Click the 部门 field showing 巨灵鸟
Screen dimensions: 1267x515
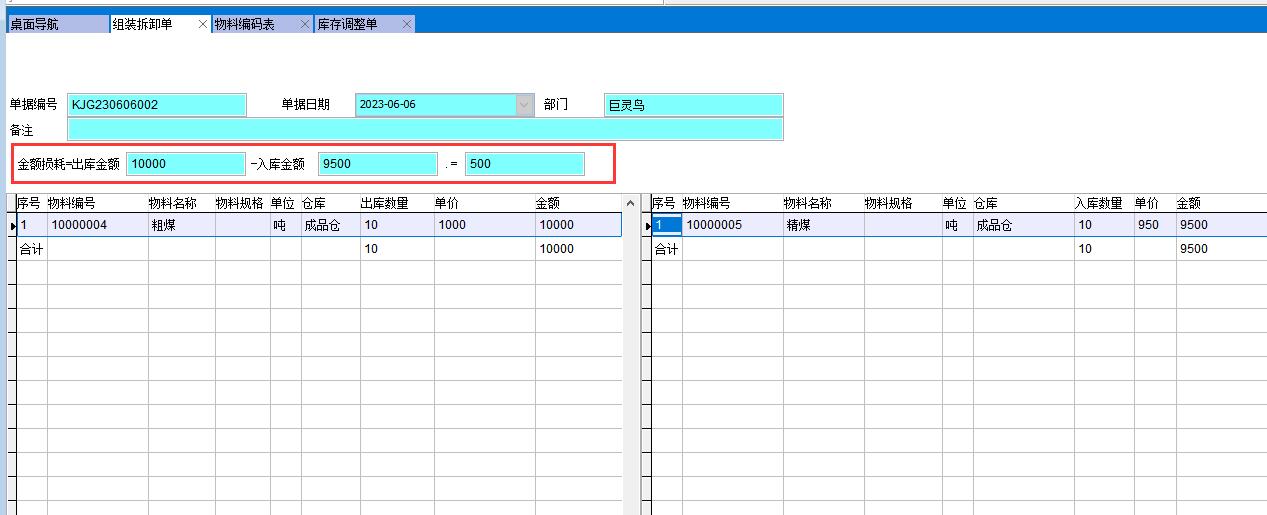pos(693,105)
